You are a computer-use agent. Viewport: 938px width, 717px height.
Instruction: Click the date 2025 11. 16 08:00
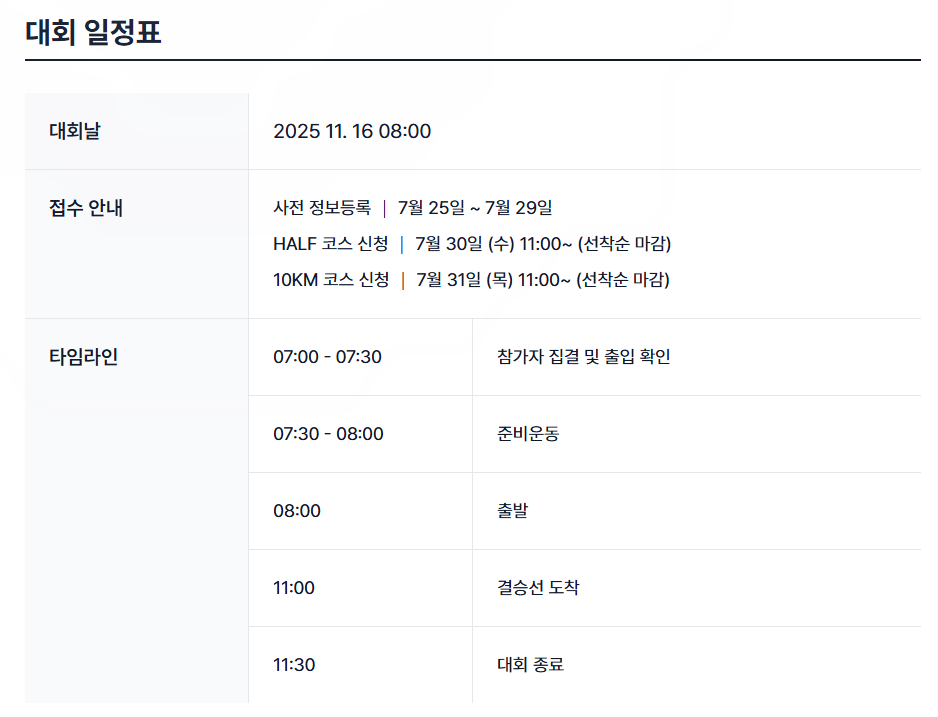352,131
